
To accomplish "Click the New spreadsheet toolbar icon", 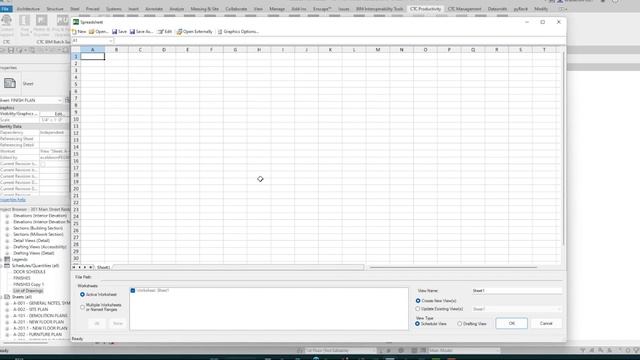I will tap(74, 31).
